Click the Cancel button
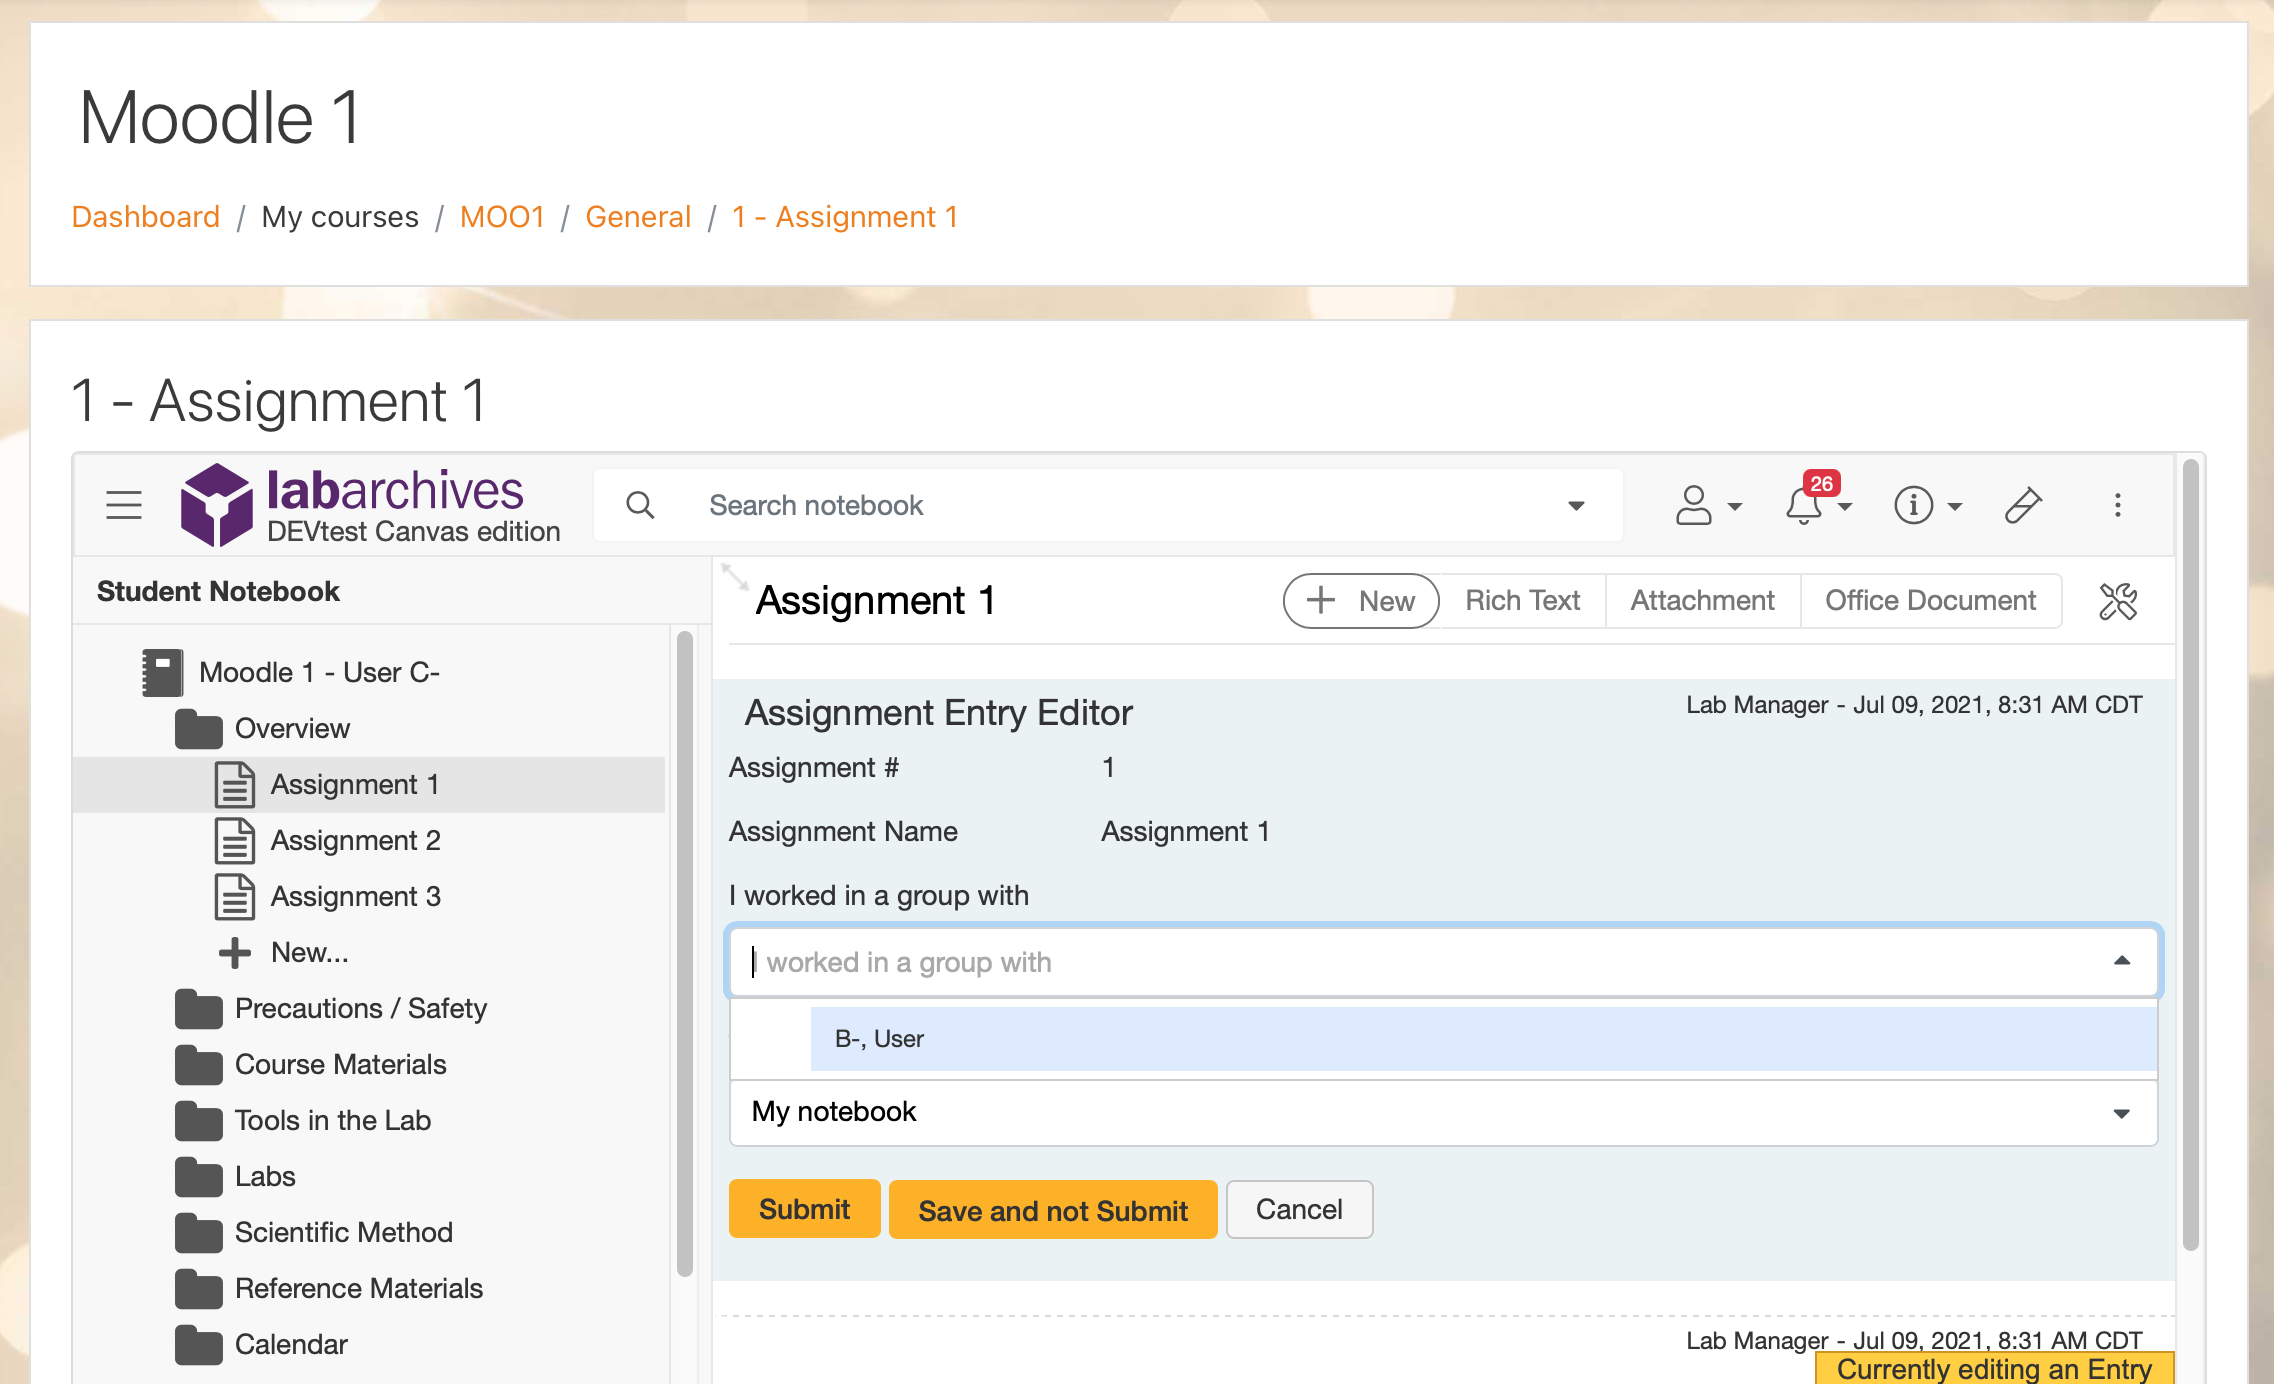The width and height of the screenshot is (2274, 1384). coord(1299,1210)
